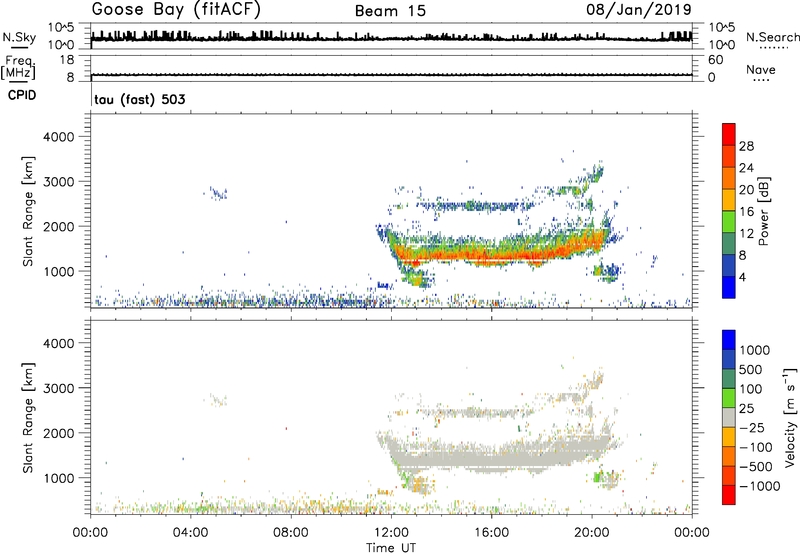Click the 'Power [dB]' color bar title
The width and height of the screenshot is (800, 554).
click(x=764, y=211)
